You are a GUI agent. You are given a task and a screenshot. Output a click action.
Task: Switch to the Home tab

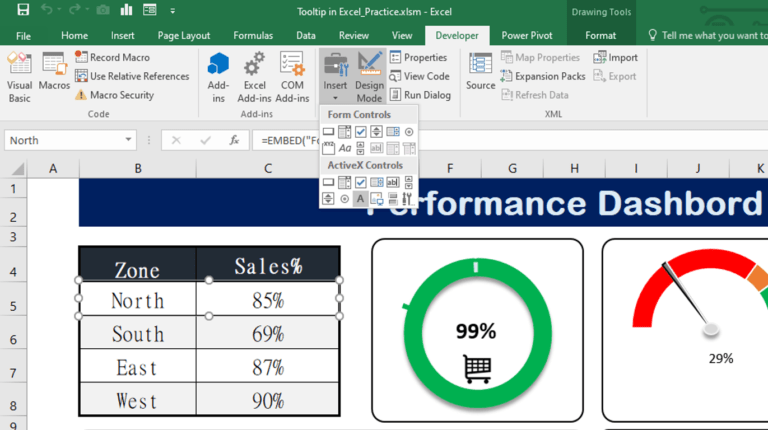[x=74, y=35]
